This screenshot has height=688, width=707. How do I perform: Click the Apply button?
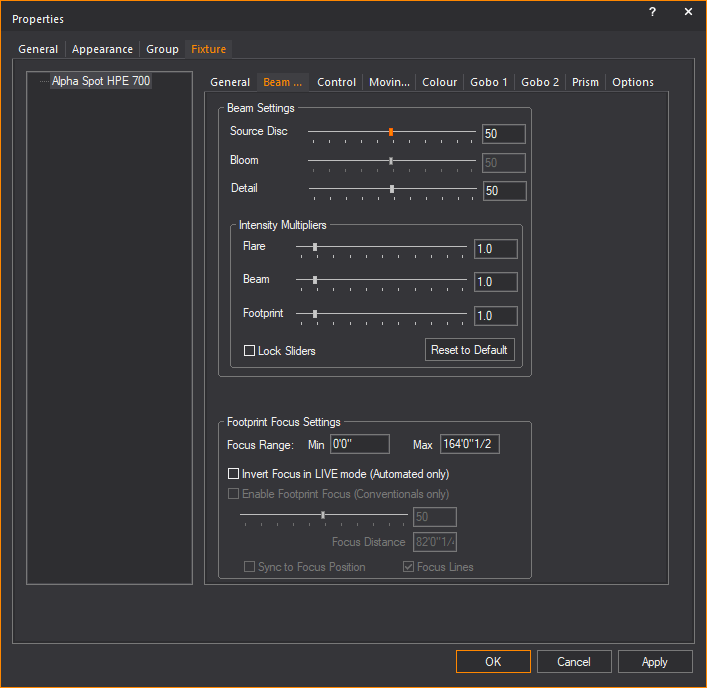655,662
